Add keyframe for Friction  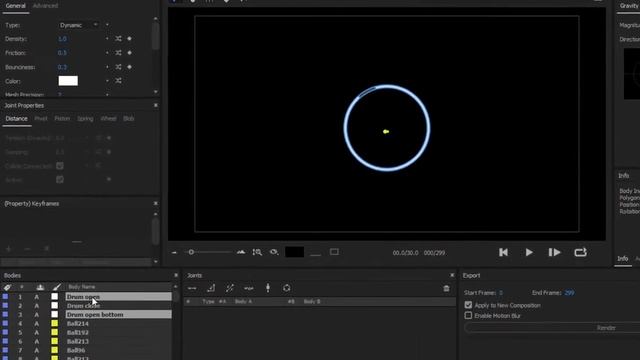click(129, 53)
